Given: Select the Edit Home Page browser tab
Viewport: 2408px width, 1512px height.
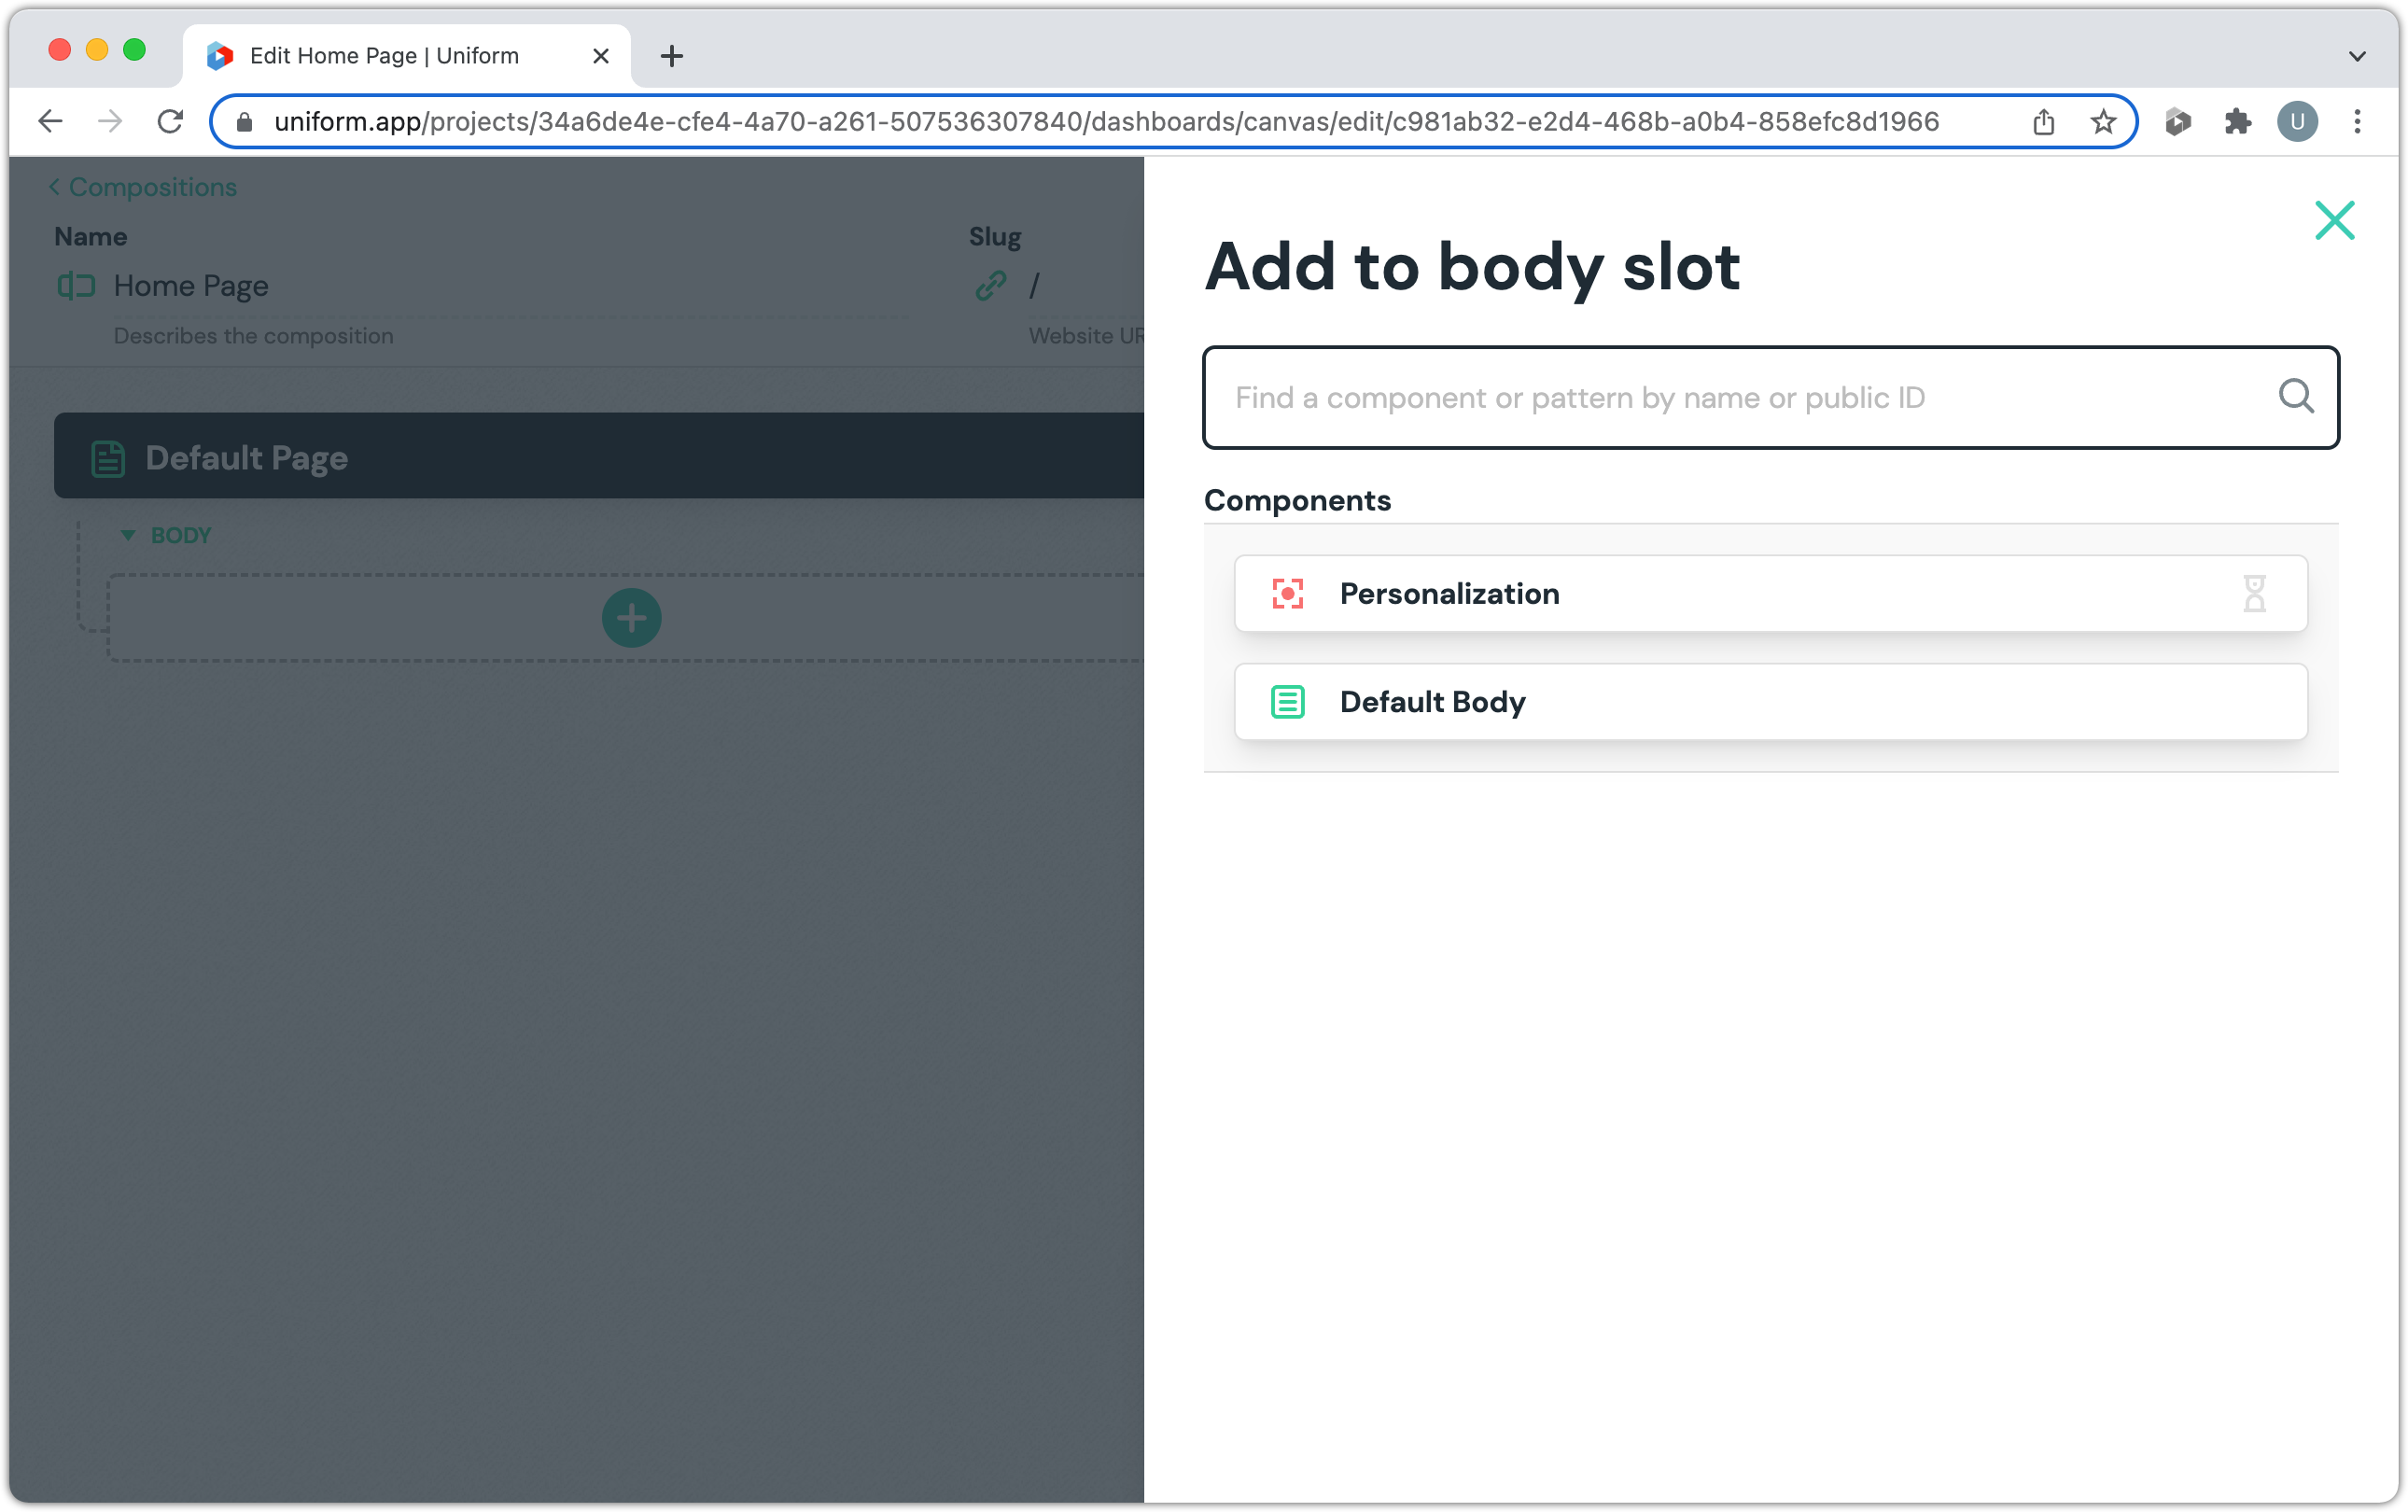Looking at the screenshot, I should (x=384, y=56).
